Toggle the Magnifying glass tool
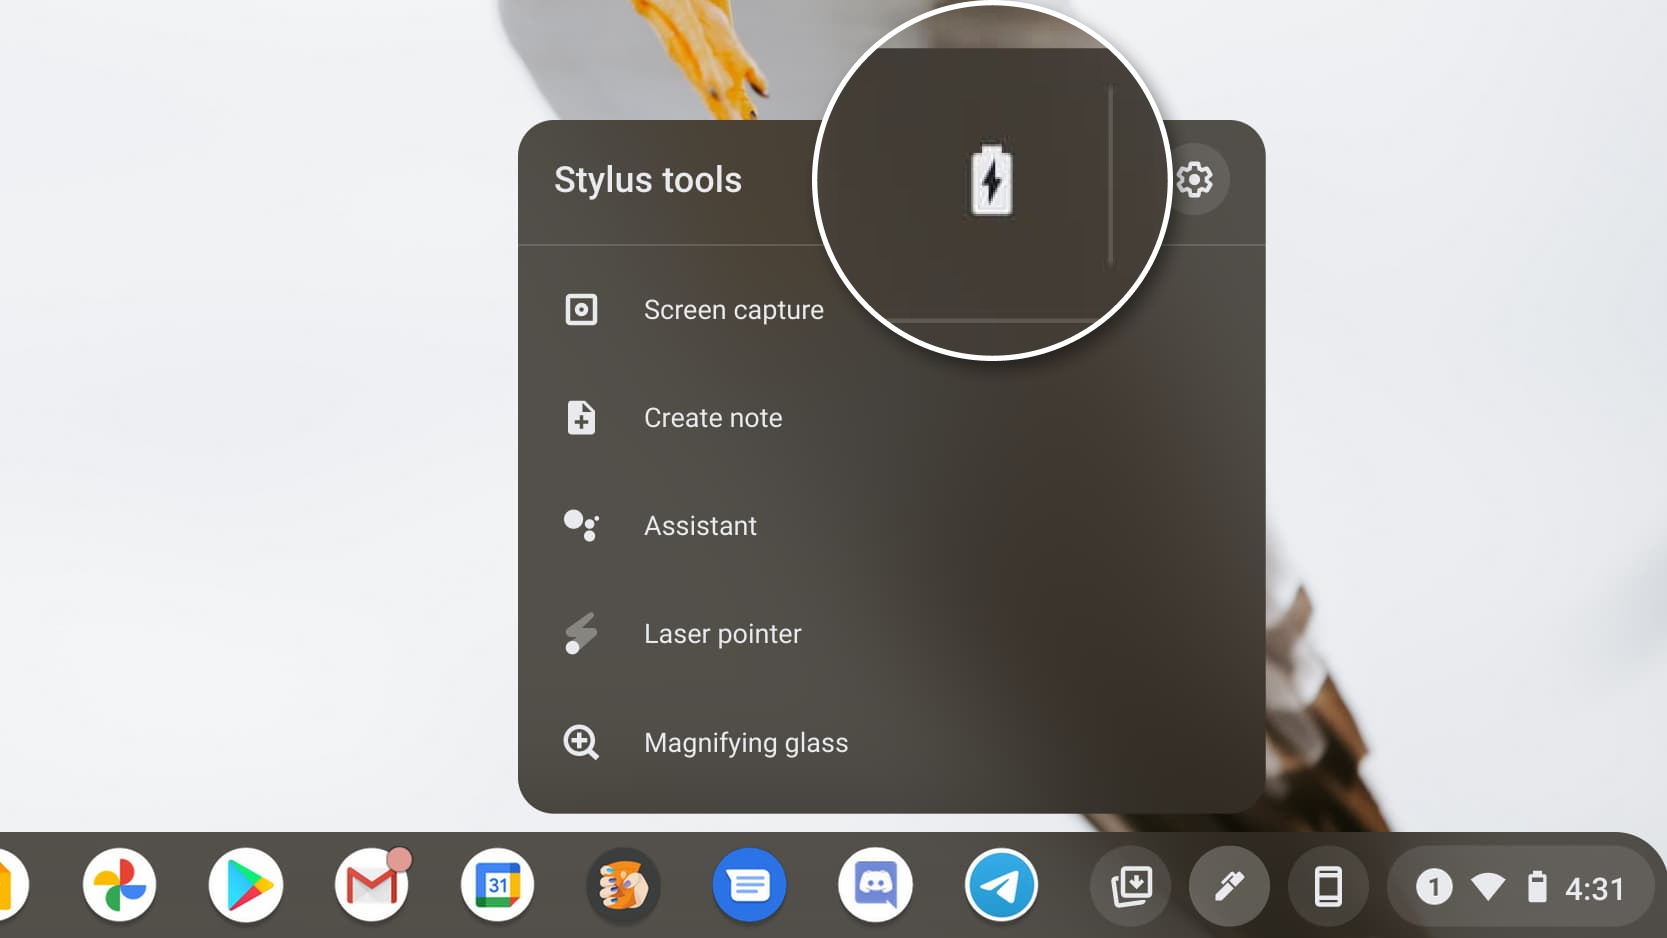Viewport: 1667px width, 938px height. point(745,743)
